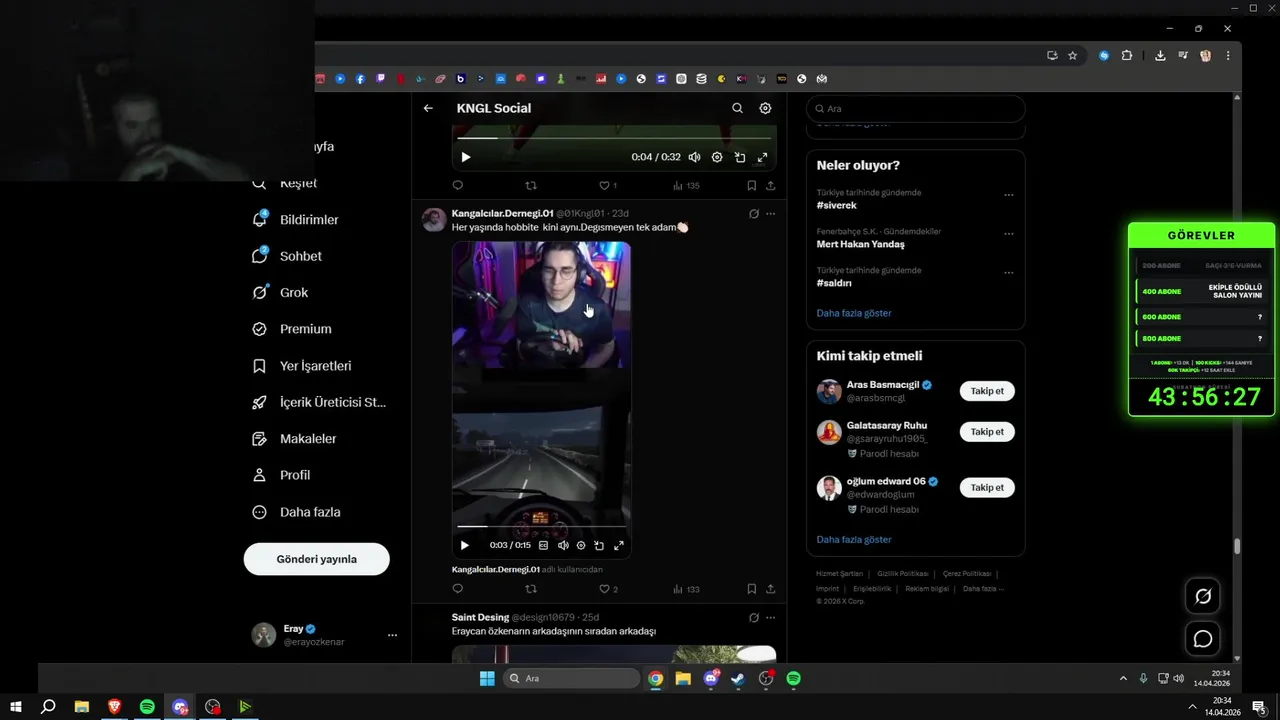
Task: Toggle picture-in-picture on the 0:32 video
Action: coord(740,157)
